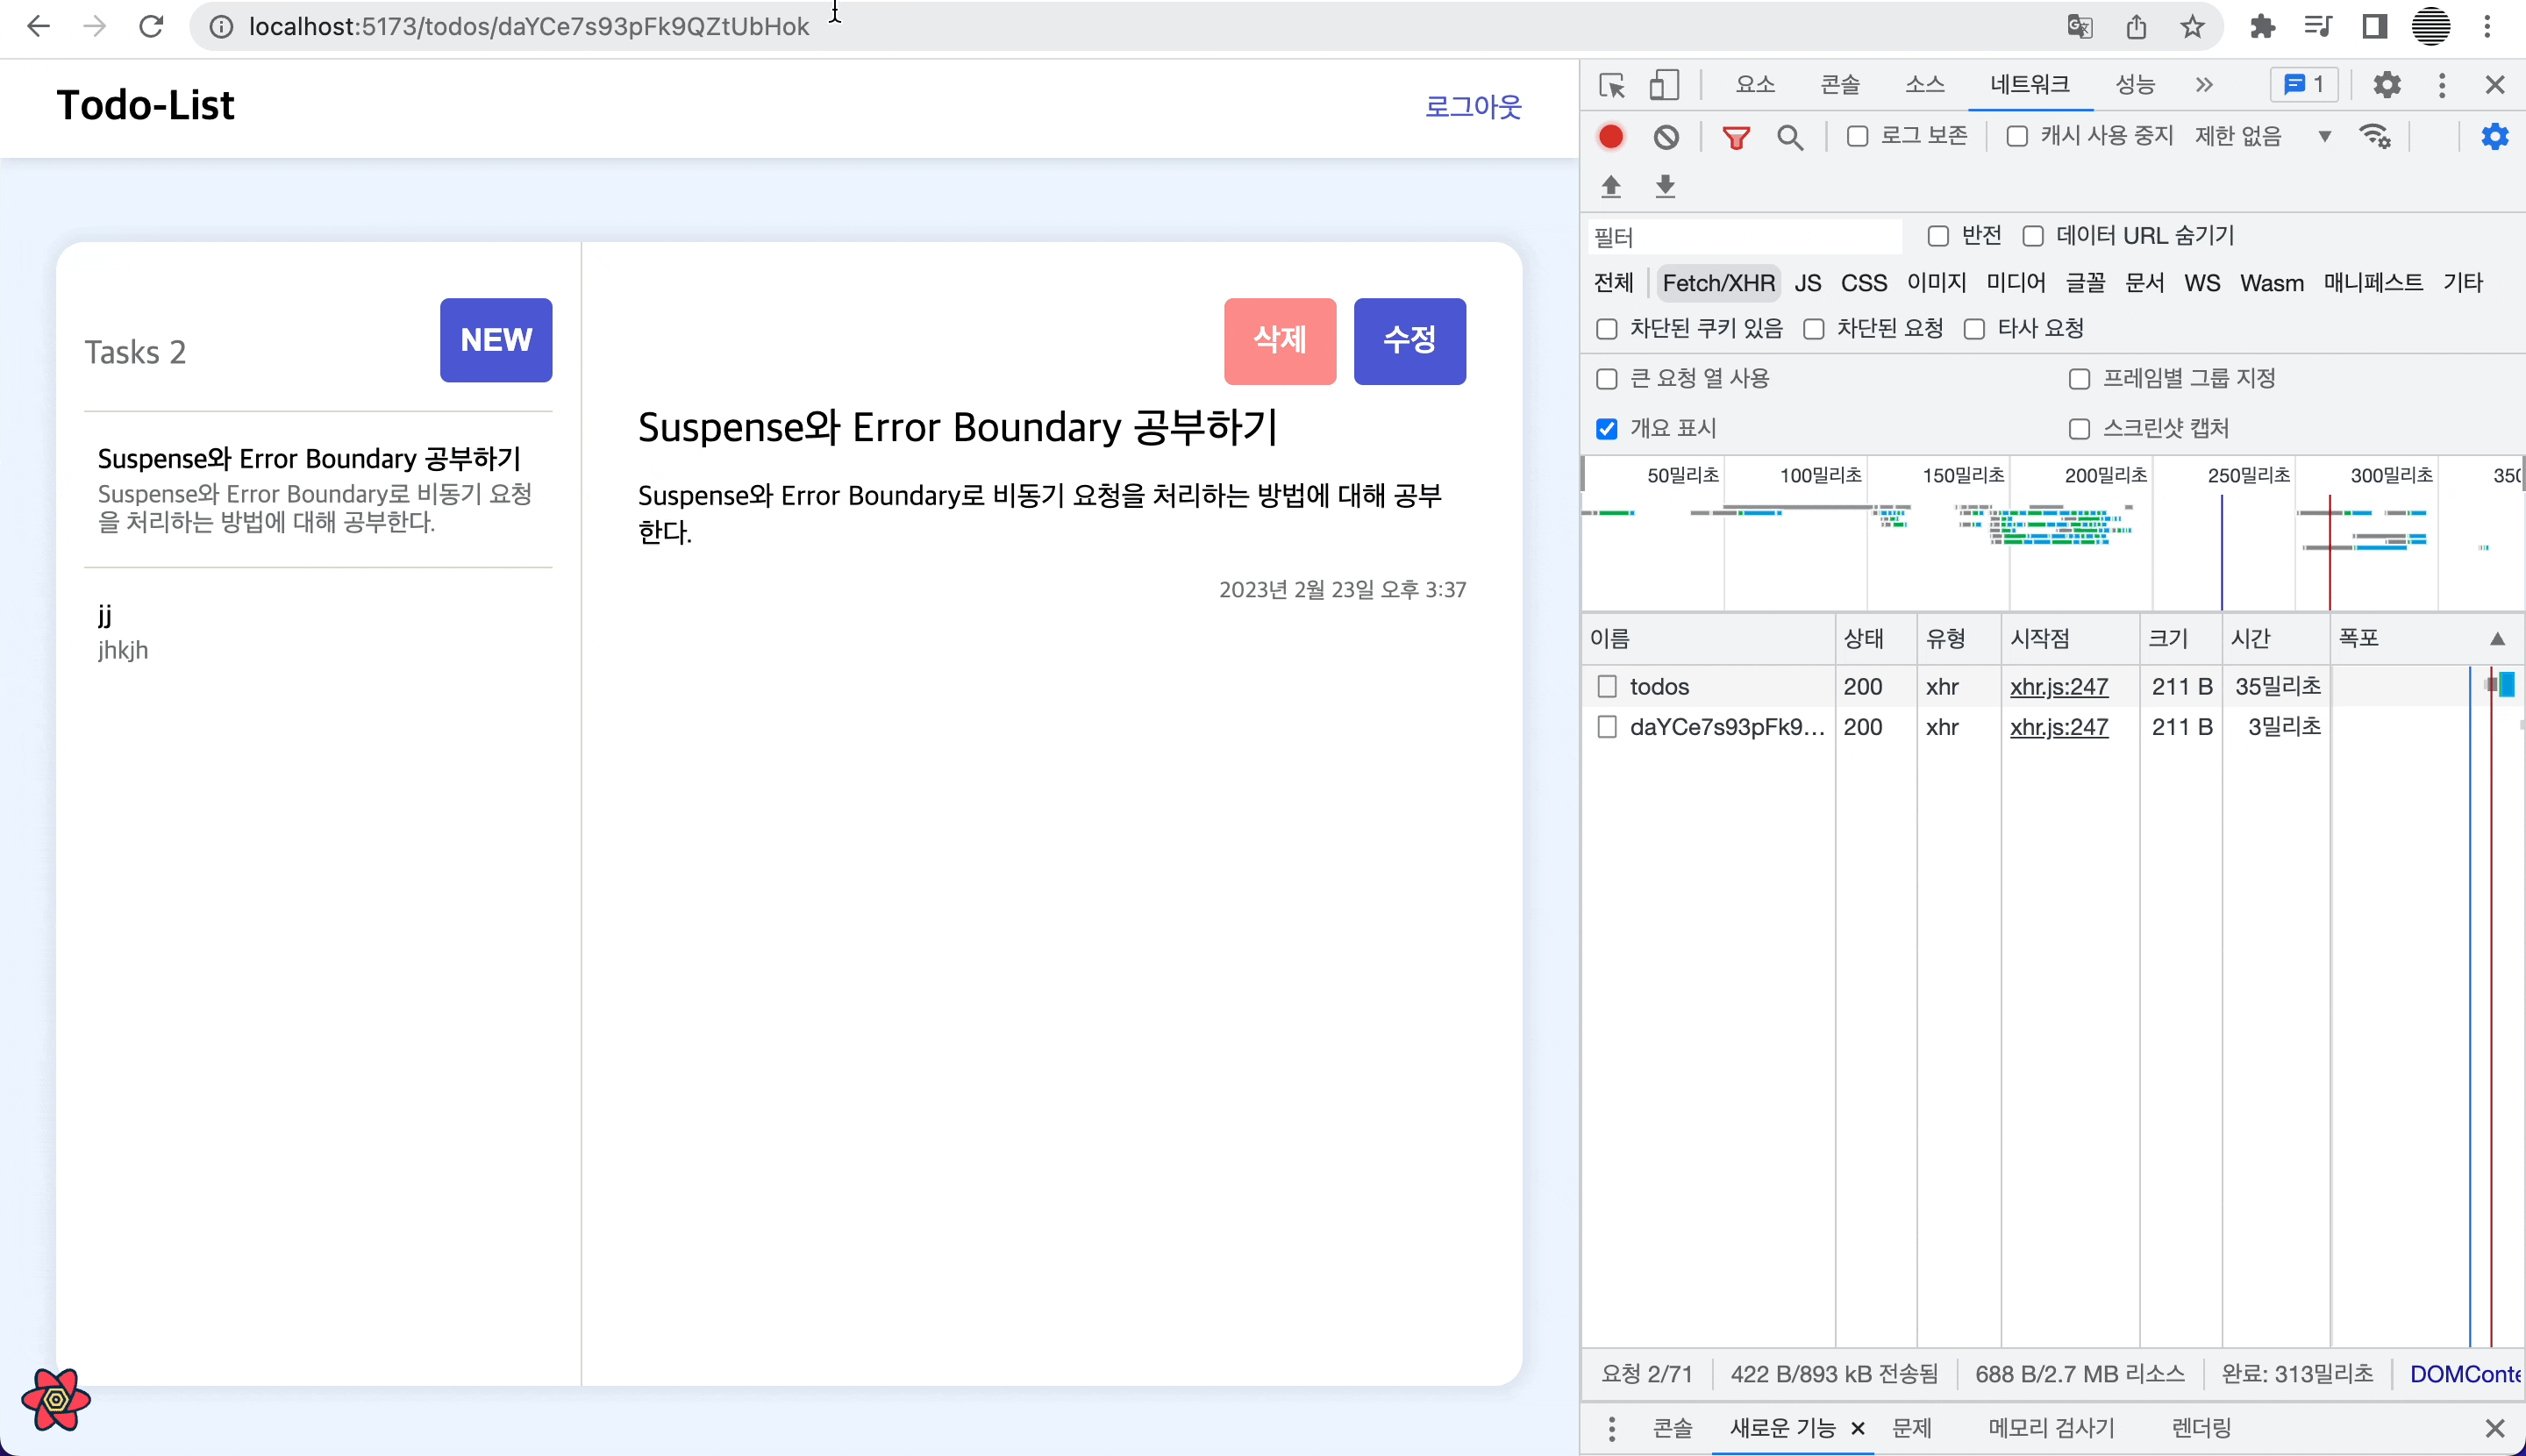Activate the DevTools inspect element picker
This screenshot has width=2526, height=1456.
click(1612, 85)
